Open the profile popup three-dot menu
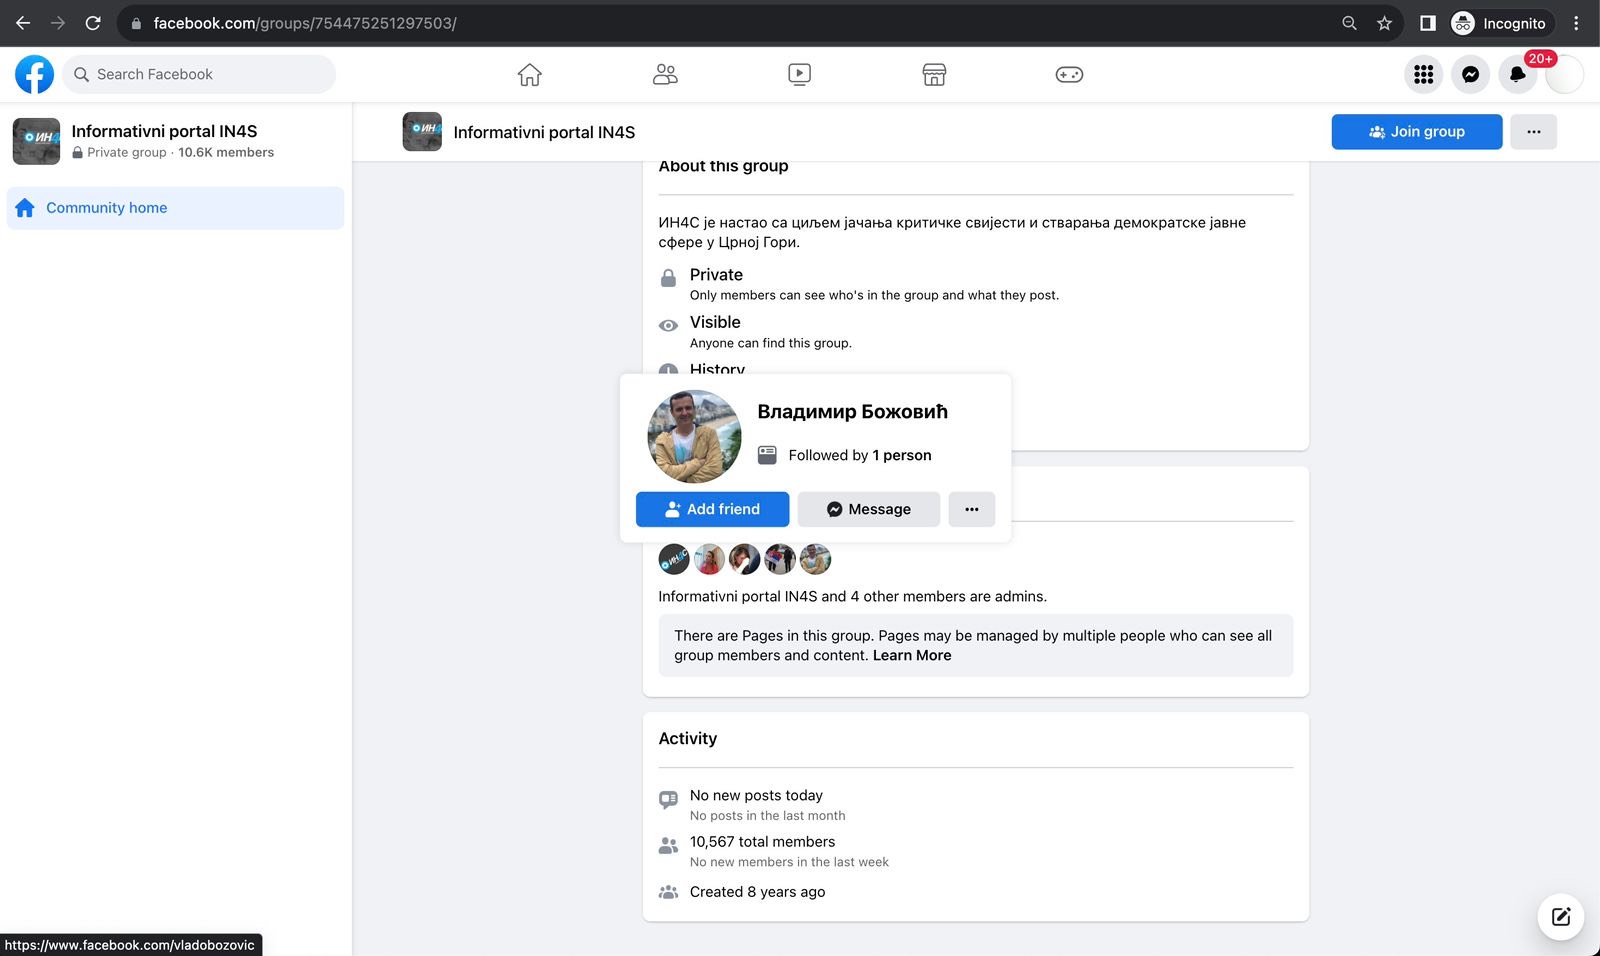Screen dimensions: 1600x956 (972, 509)
